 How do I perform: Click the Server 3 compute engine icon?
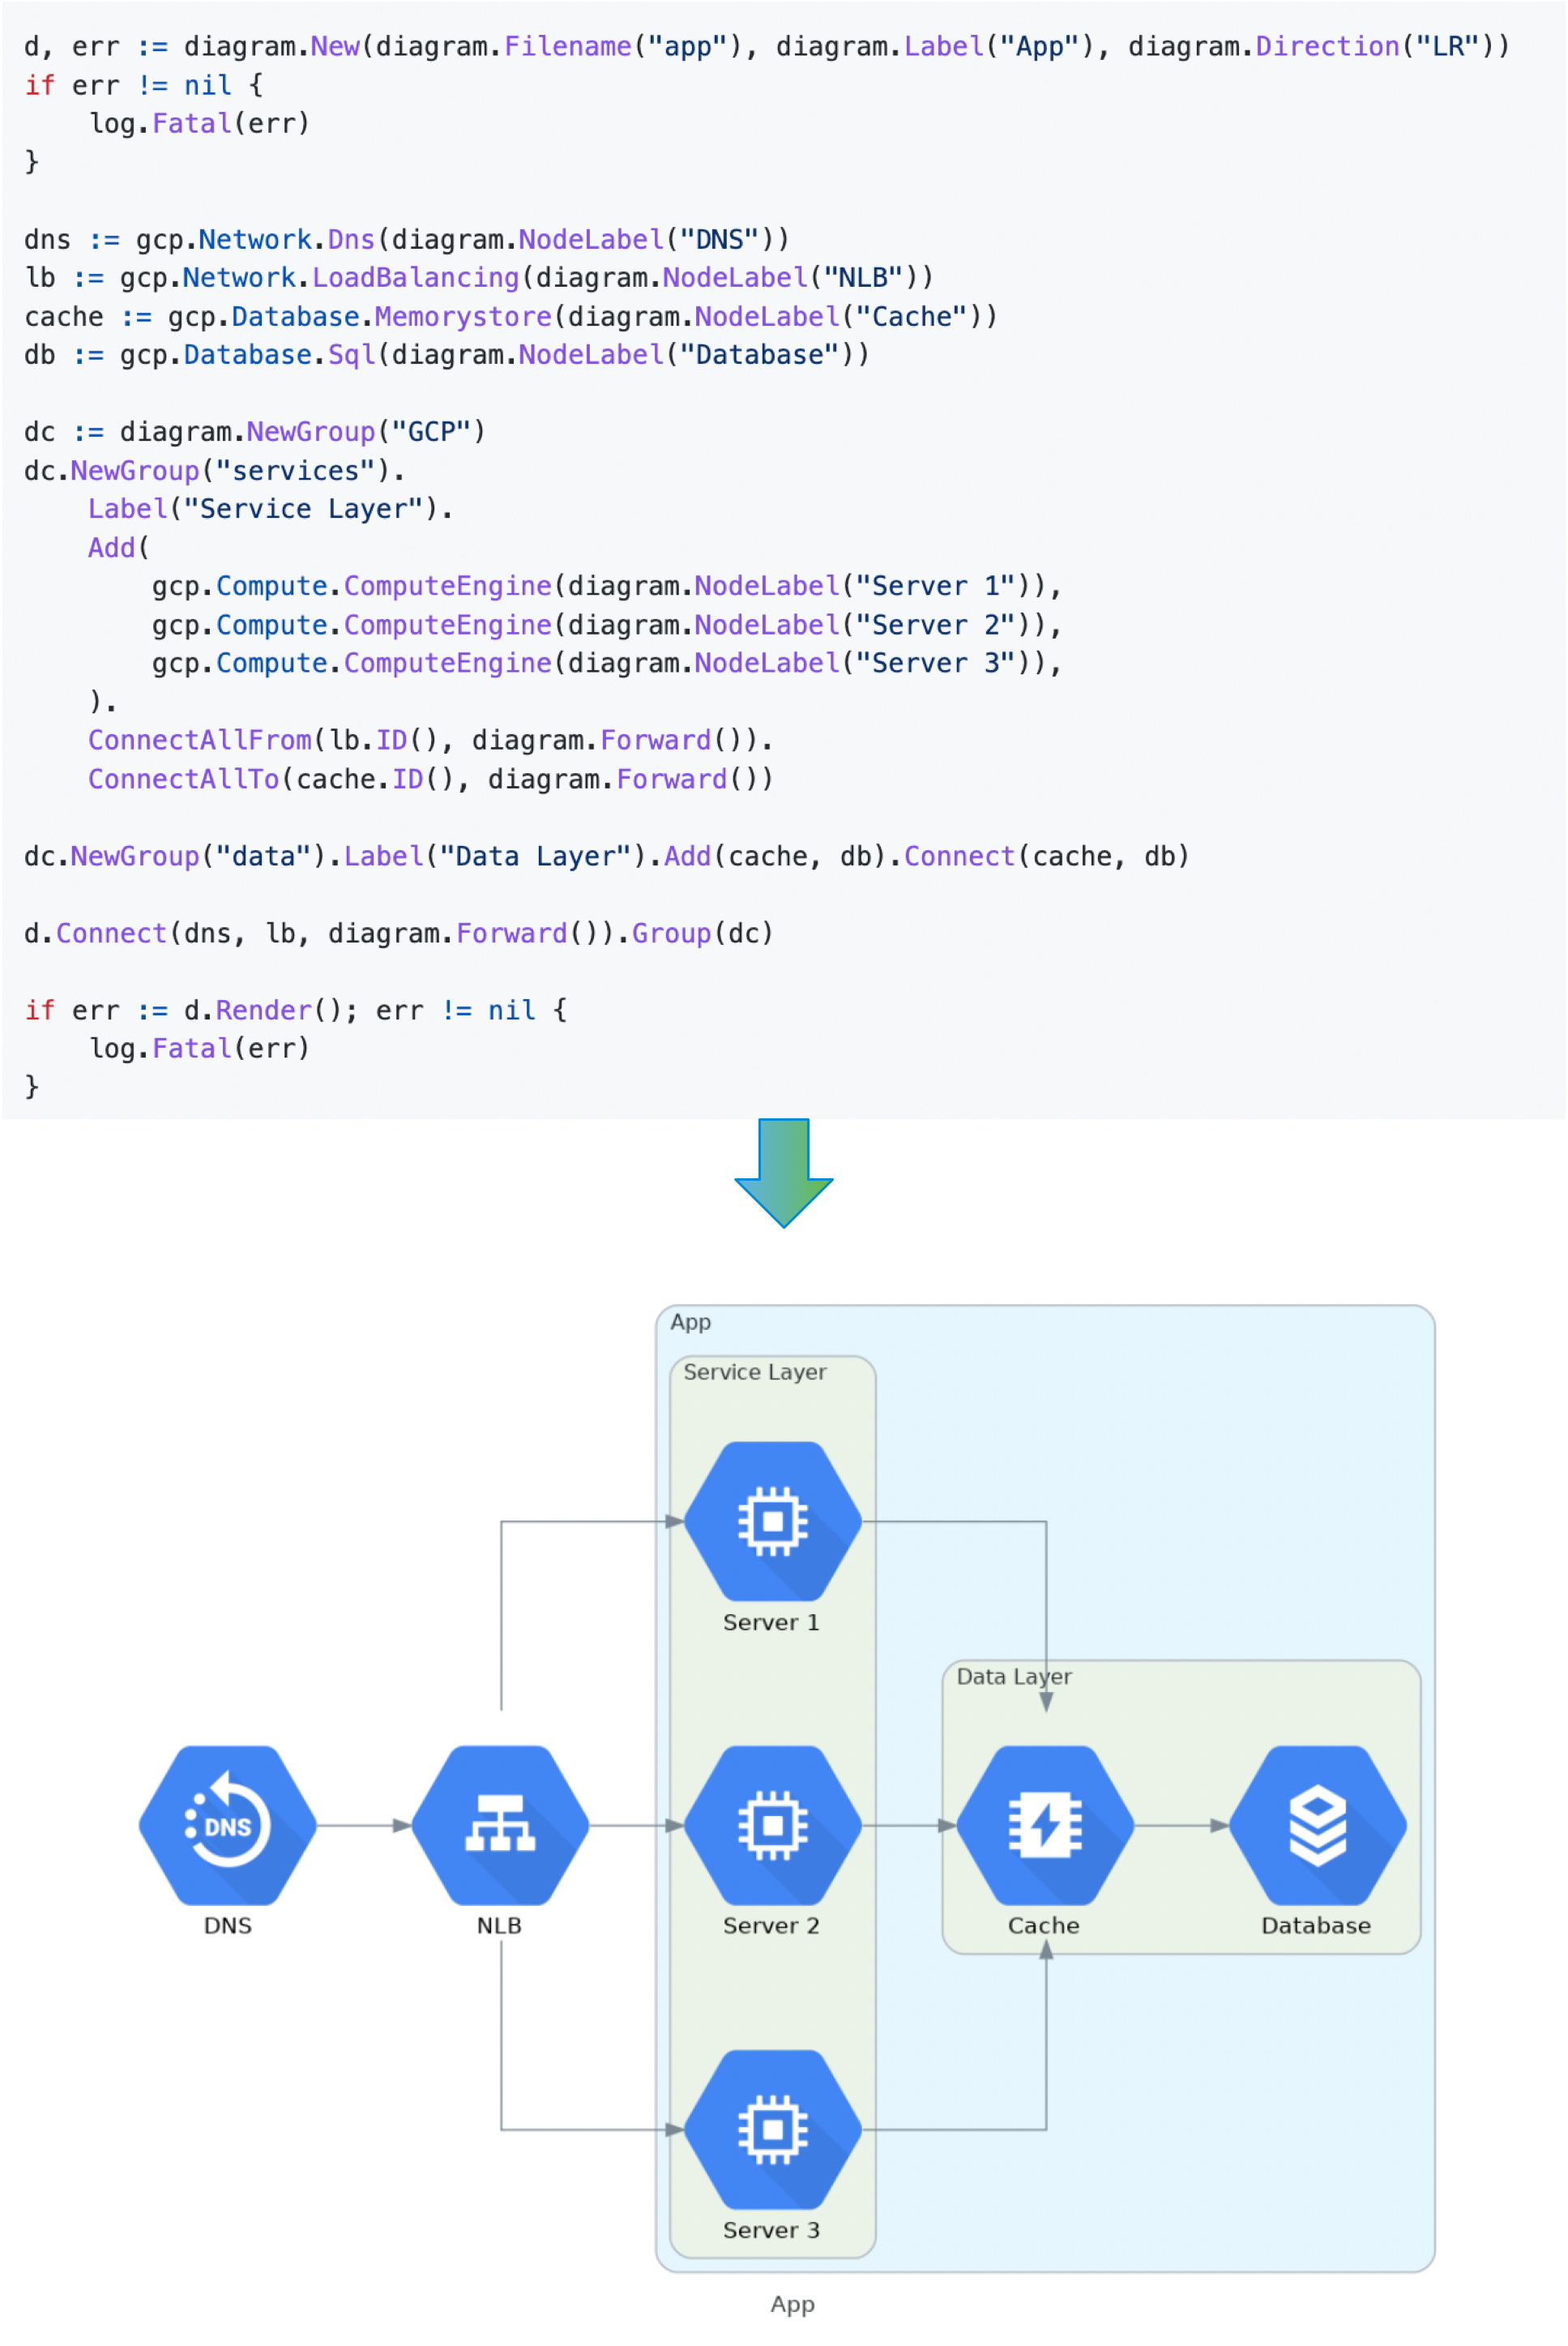coord(772,2130)
